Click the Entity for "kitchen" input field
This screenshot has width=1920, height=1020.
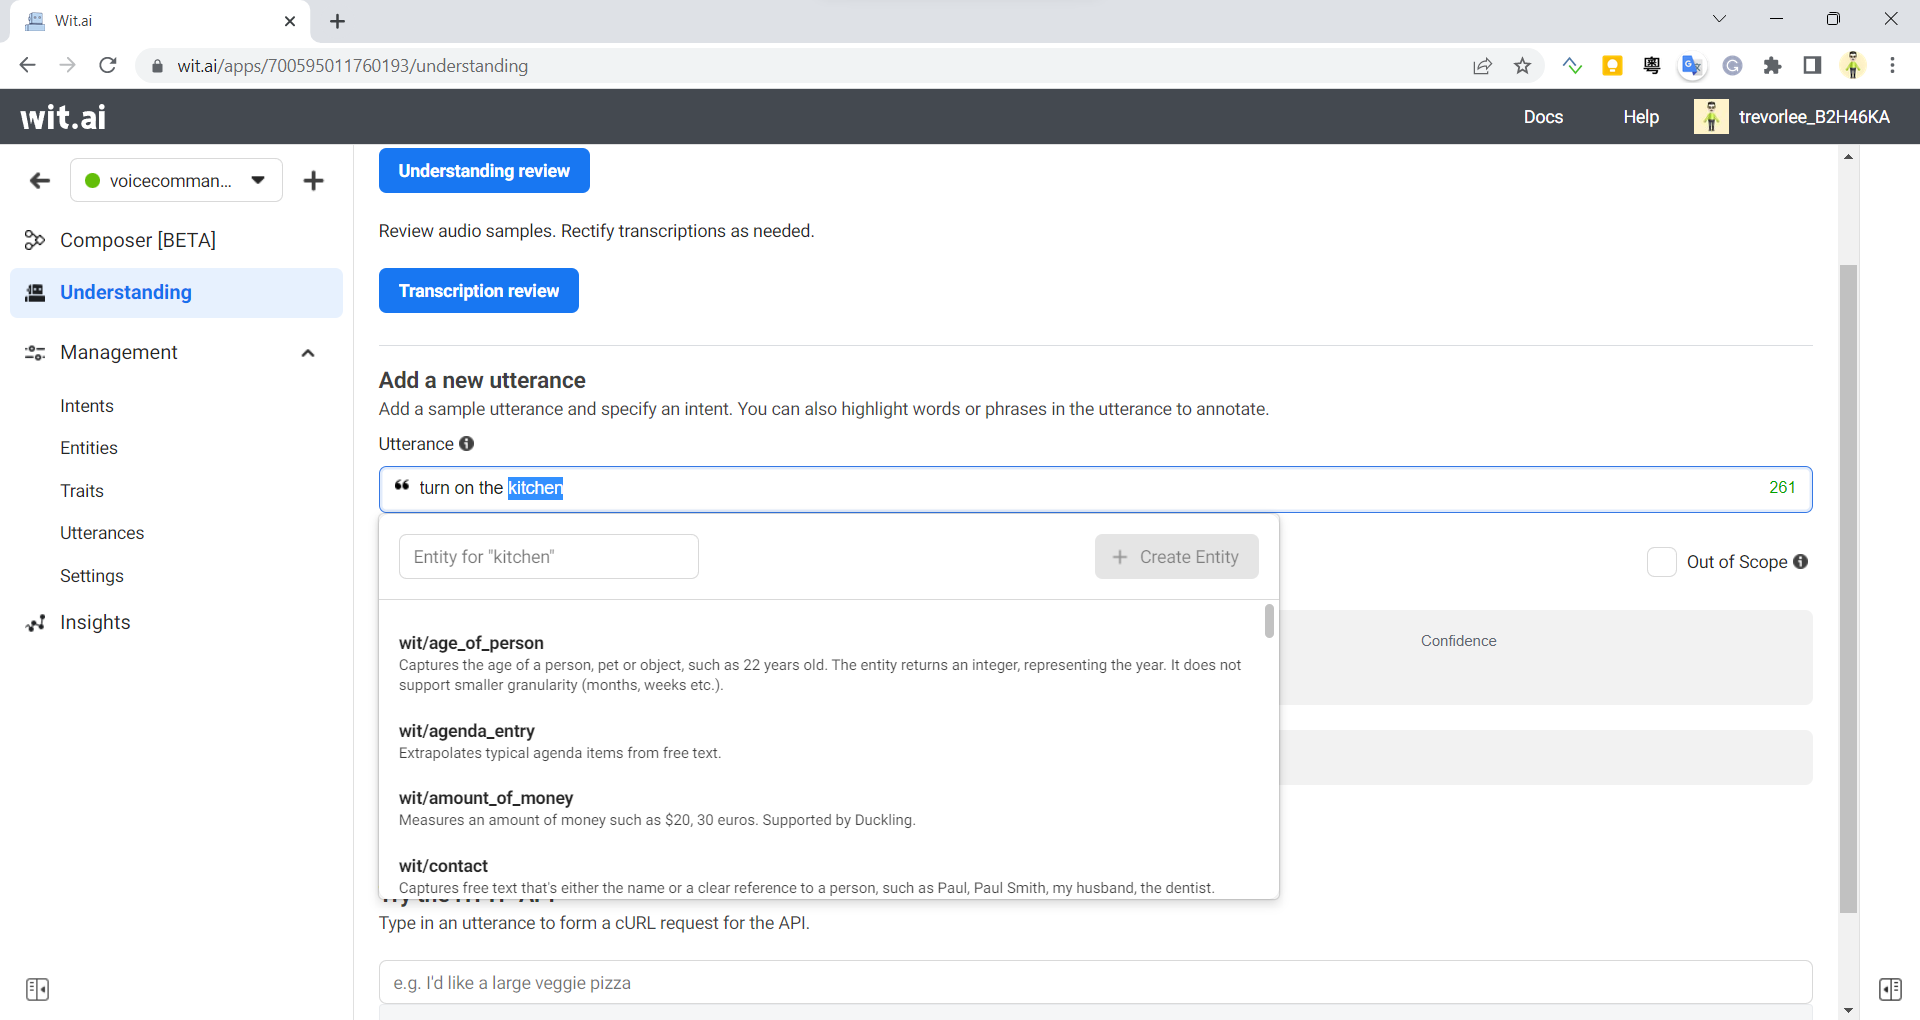pos(548,556)
